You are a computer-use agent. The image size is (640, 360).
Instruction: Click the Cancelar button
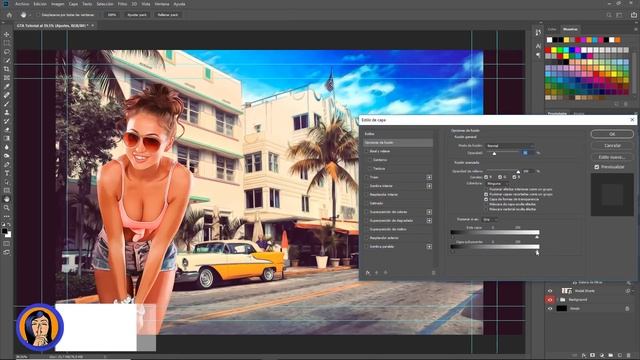click(612, 145)
